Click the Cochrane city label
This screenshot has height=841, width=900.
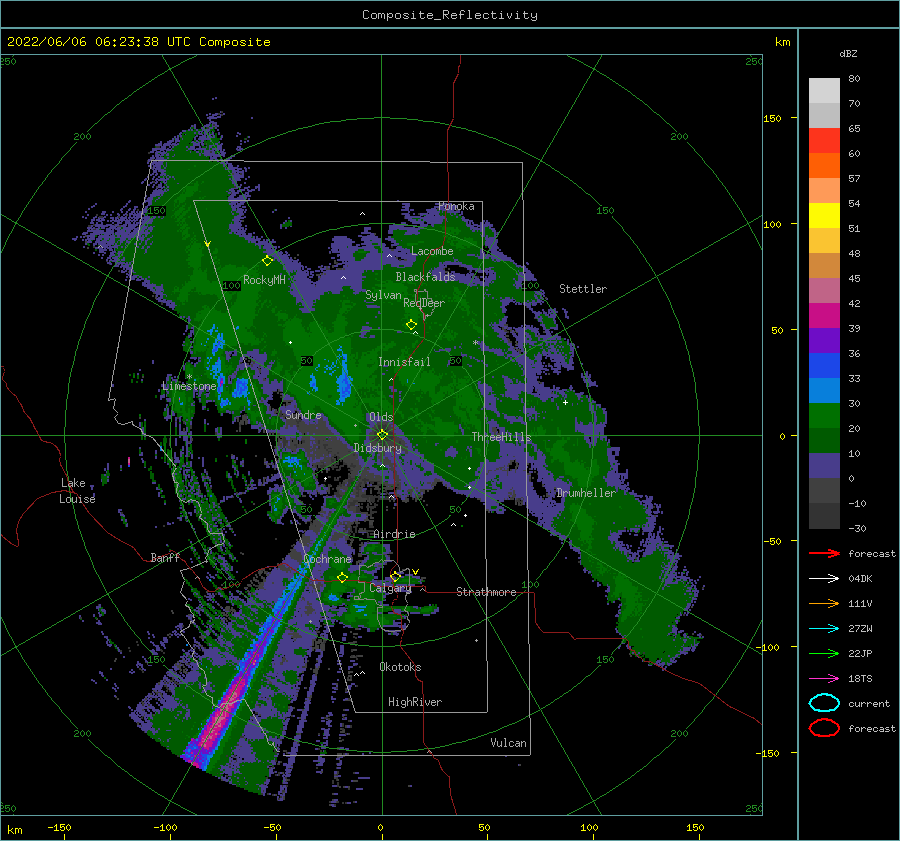click(x=327, y=559)
